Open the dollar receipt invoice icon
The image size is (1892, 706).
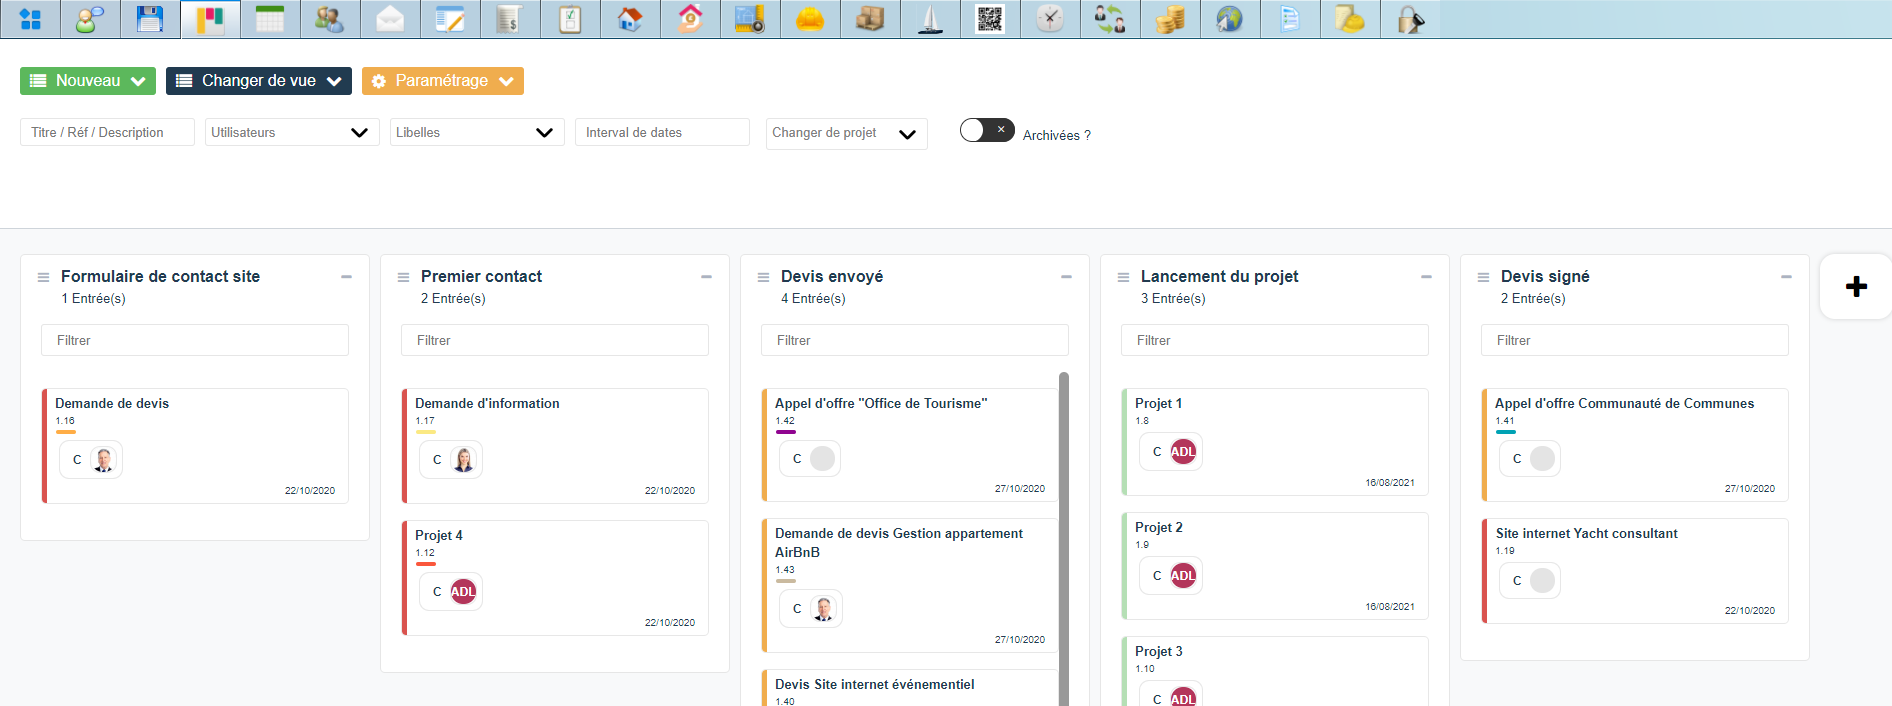(x=510, y=19)
